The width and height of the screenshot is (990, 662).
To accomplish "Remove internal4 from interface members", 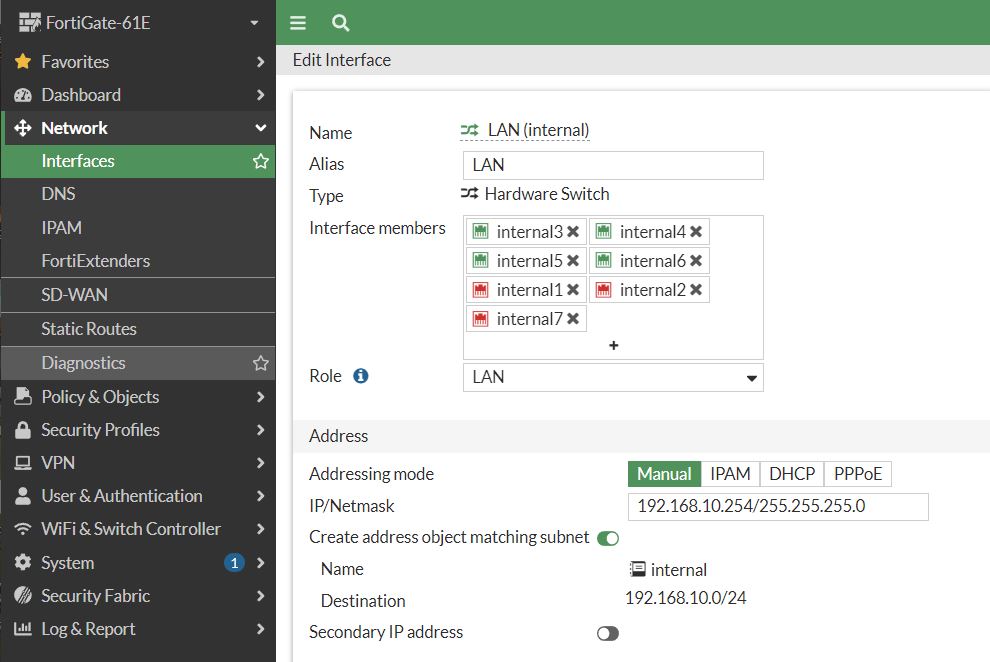I will coord(696,232).
